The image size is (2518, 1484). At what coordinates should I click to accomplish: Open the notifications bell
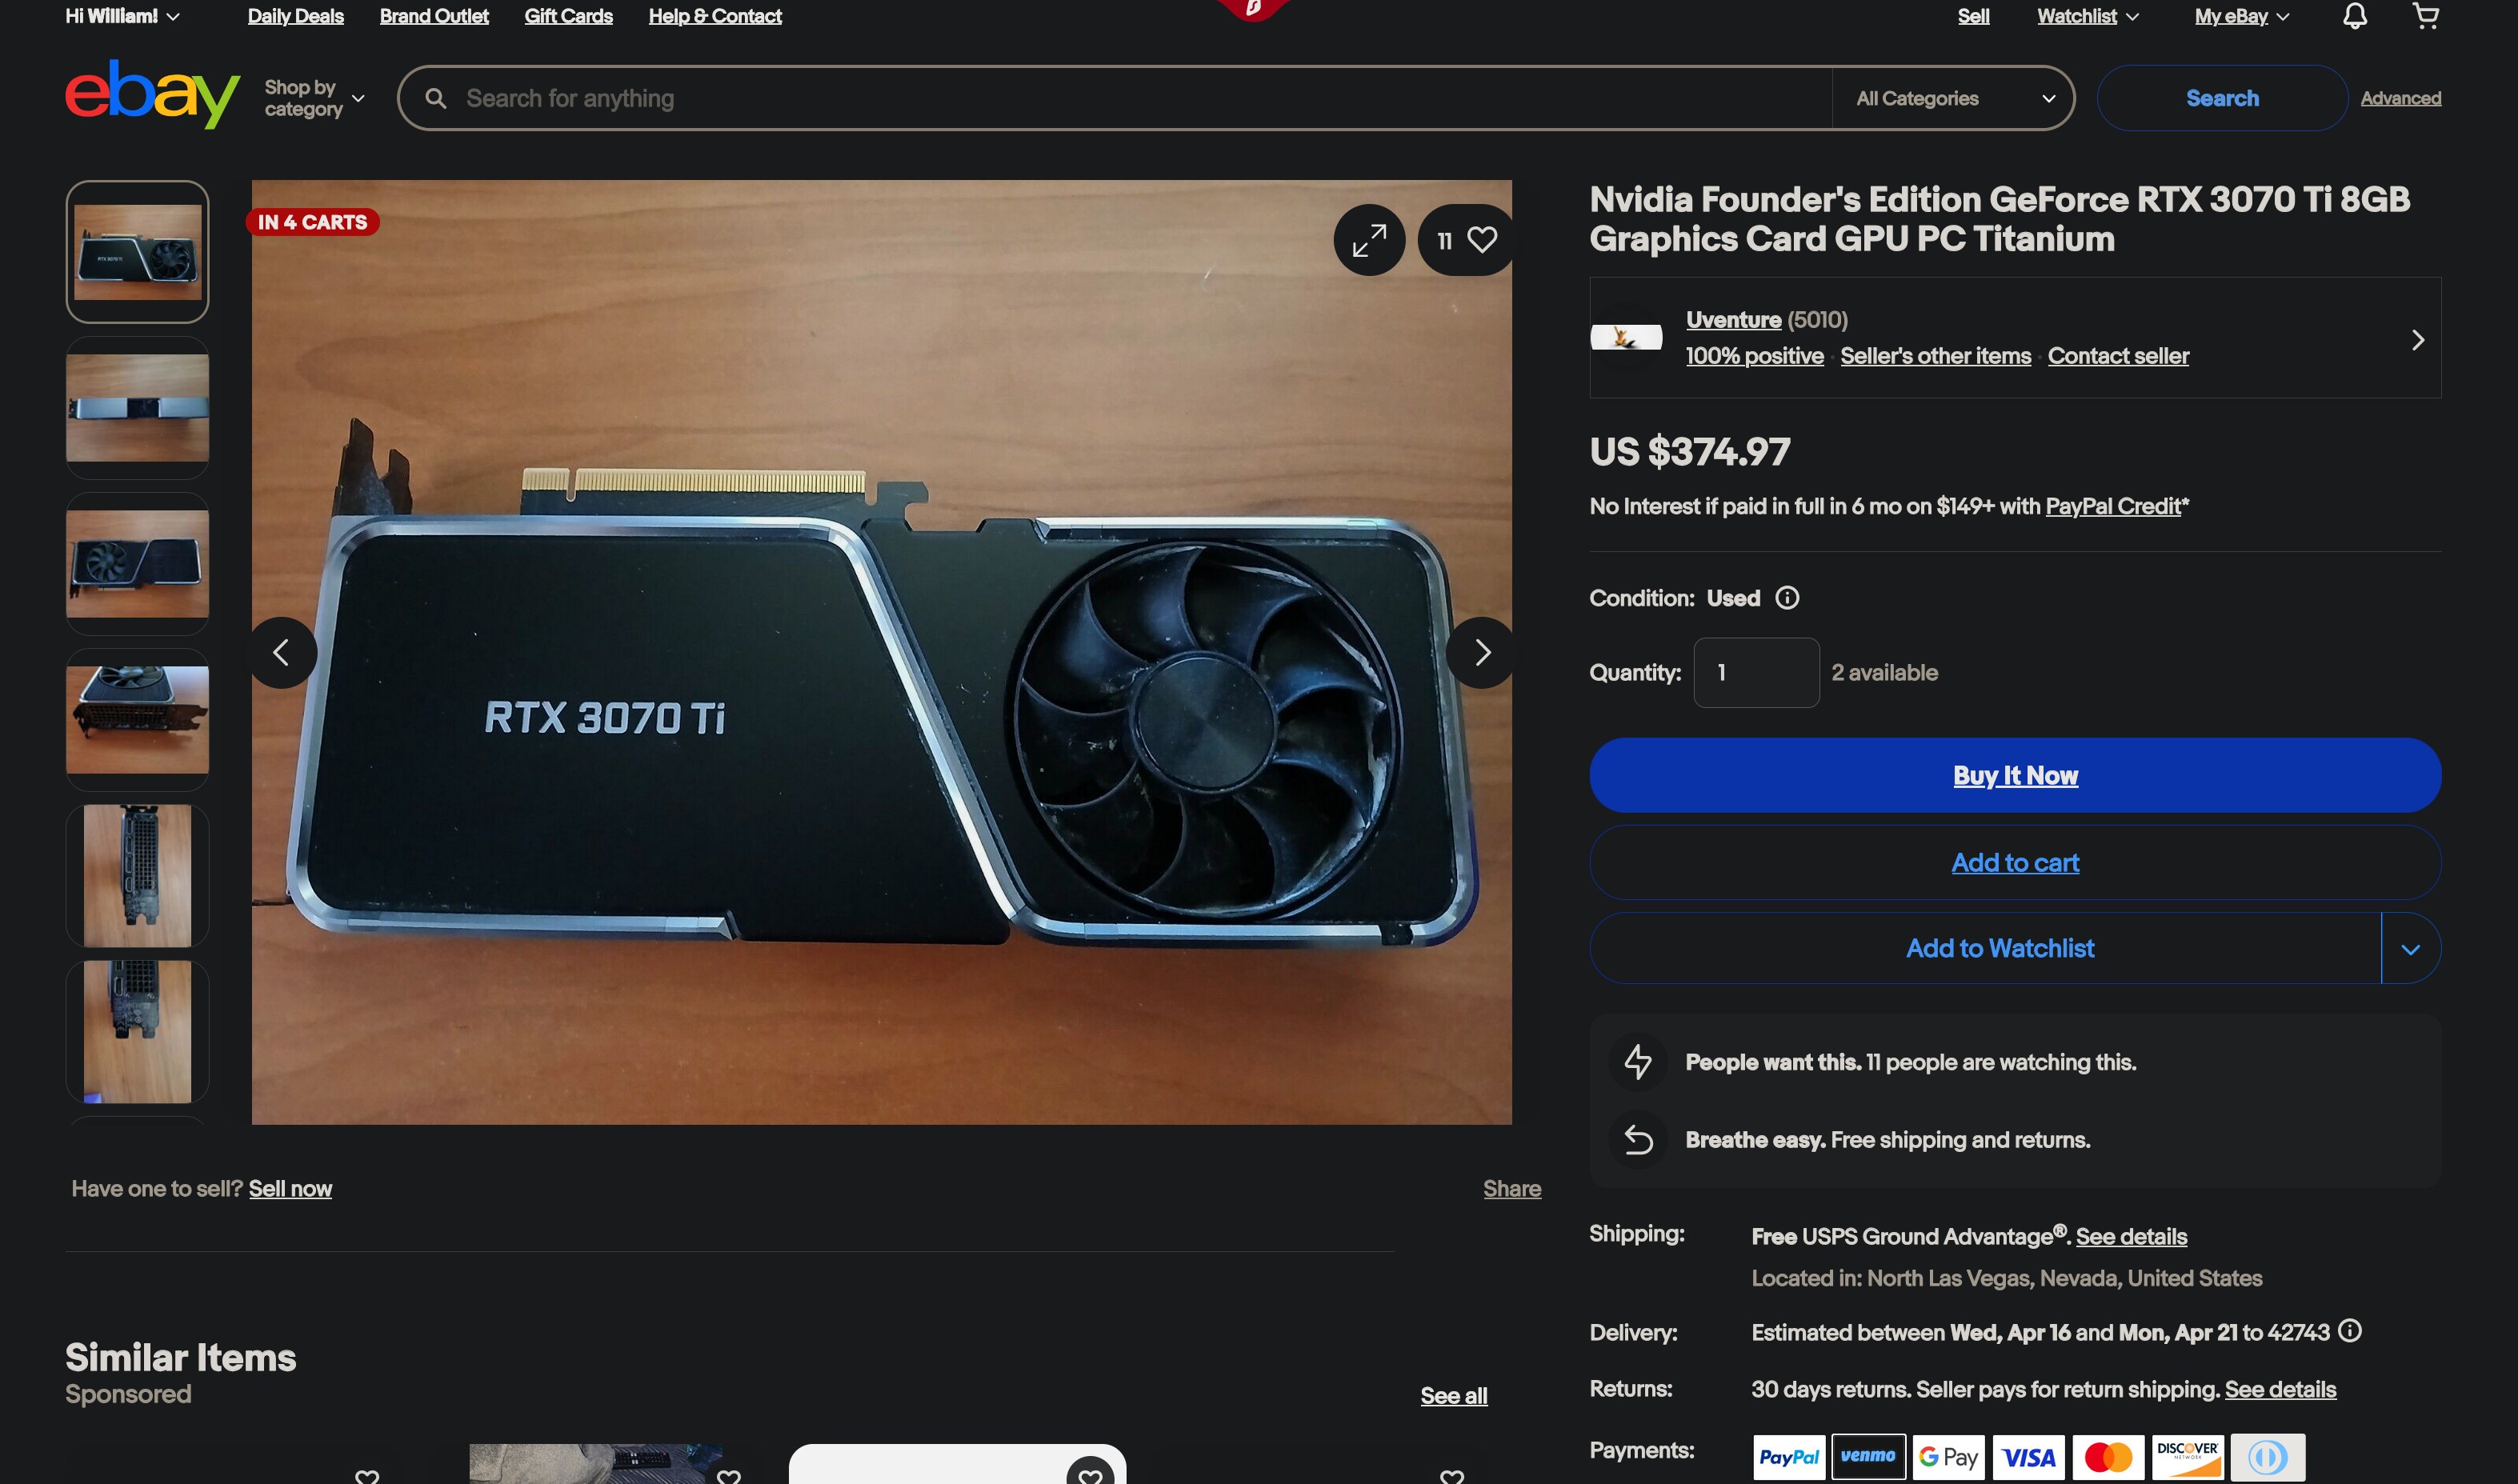[x=2354, y=16]
